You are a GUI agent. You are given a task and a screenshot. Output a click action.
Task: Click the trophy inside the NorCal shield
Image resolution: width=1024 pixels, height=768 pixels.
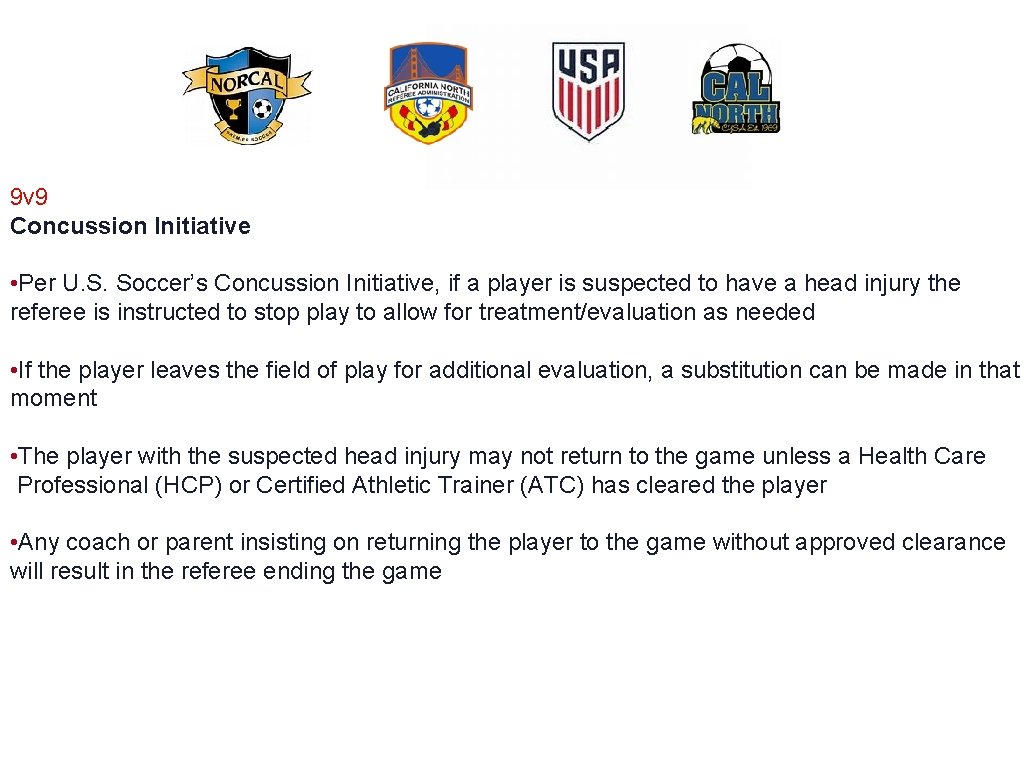[233, 109]
